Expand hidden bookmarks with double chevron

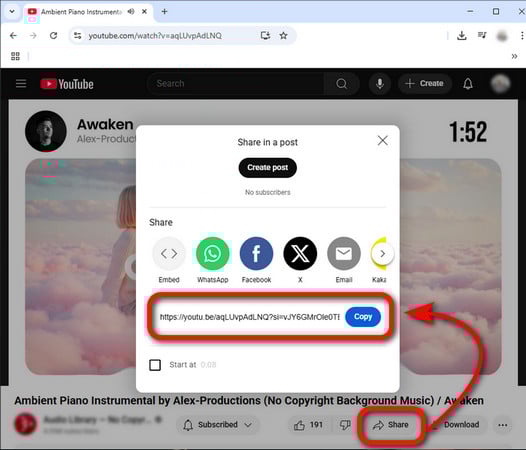[514, 56]
